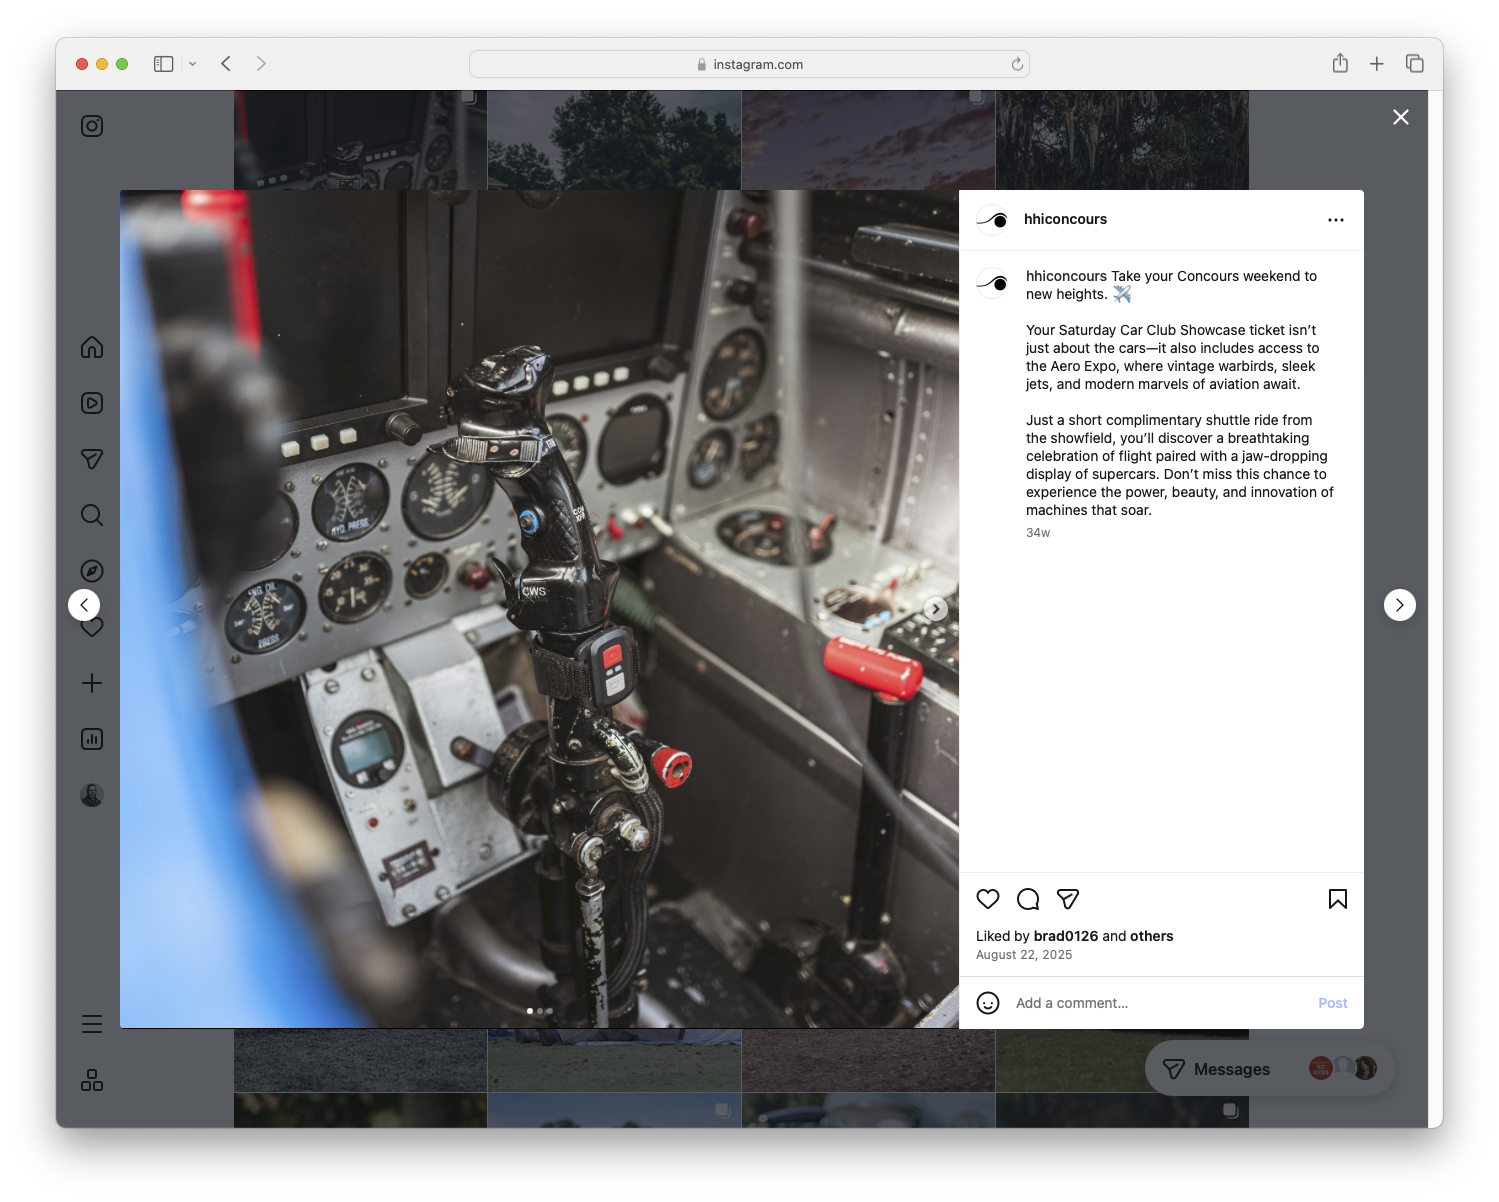The image size is (1499, 1202).
Task: Open the Search panel
Action: (x=92, y=514)
